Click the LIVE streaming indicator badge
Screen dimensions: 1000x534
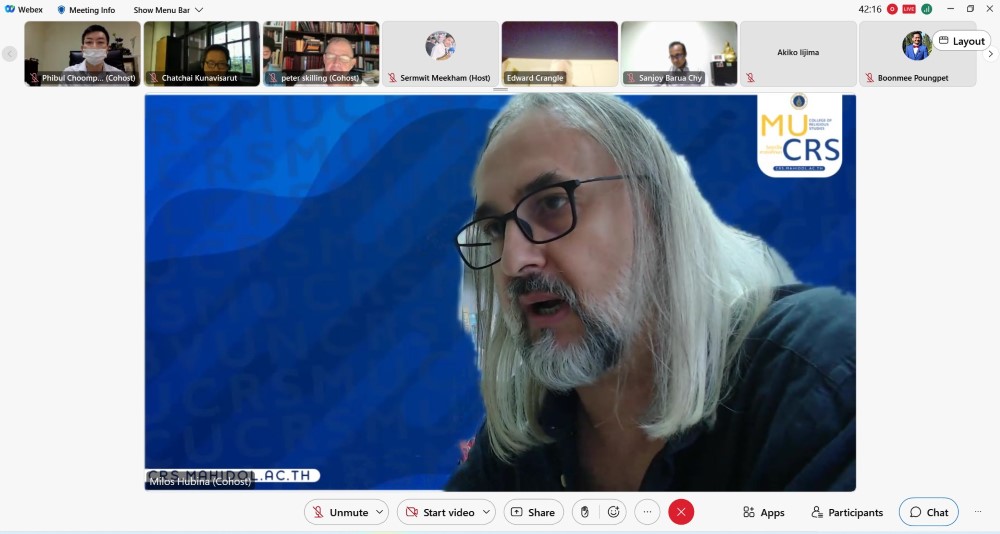click(x=909, y=9)
